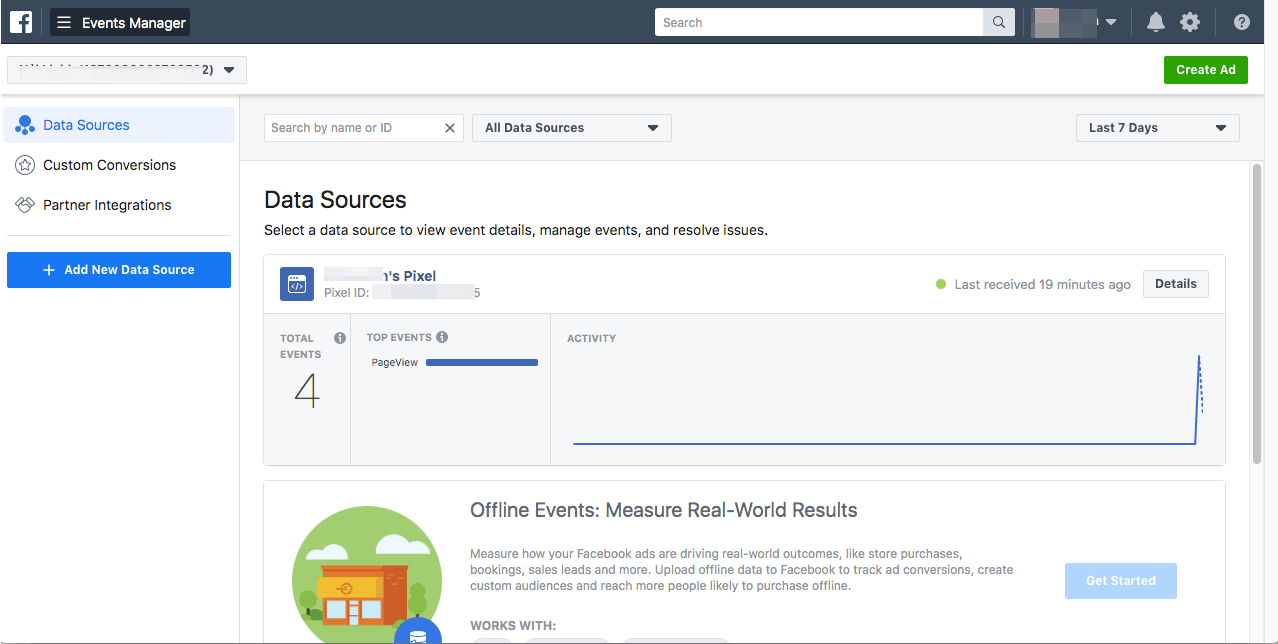This screenshot has width=1278, height=644.
Task: Click the Create Ad button
Action: [x=1206, y=70]
